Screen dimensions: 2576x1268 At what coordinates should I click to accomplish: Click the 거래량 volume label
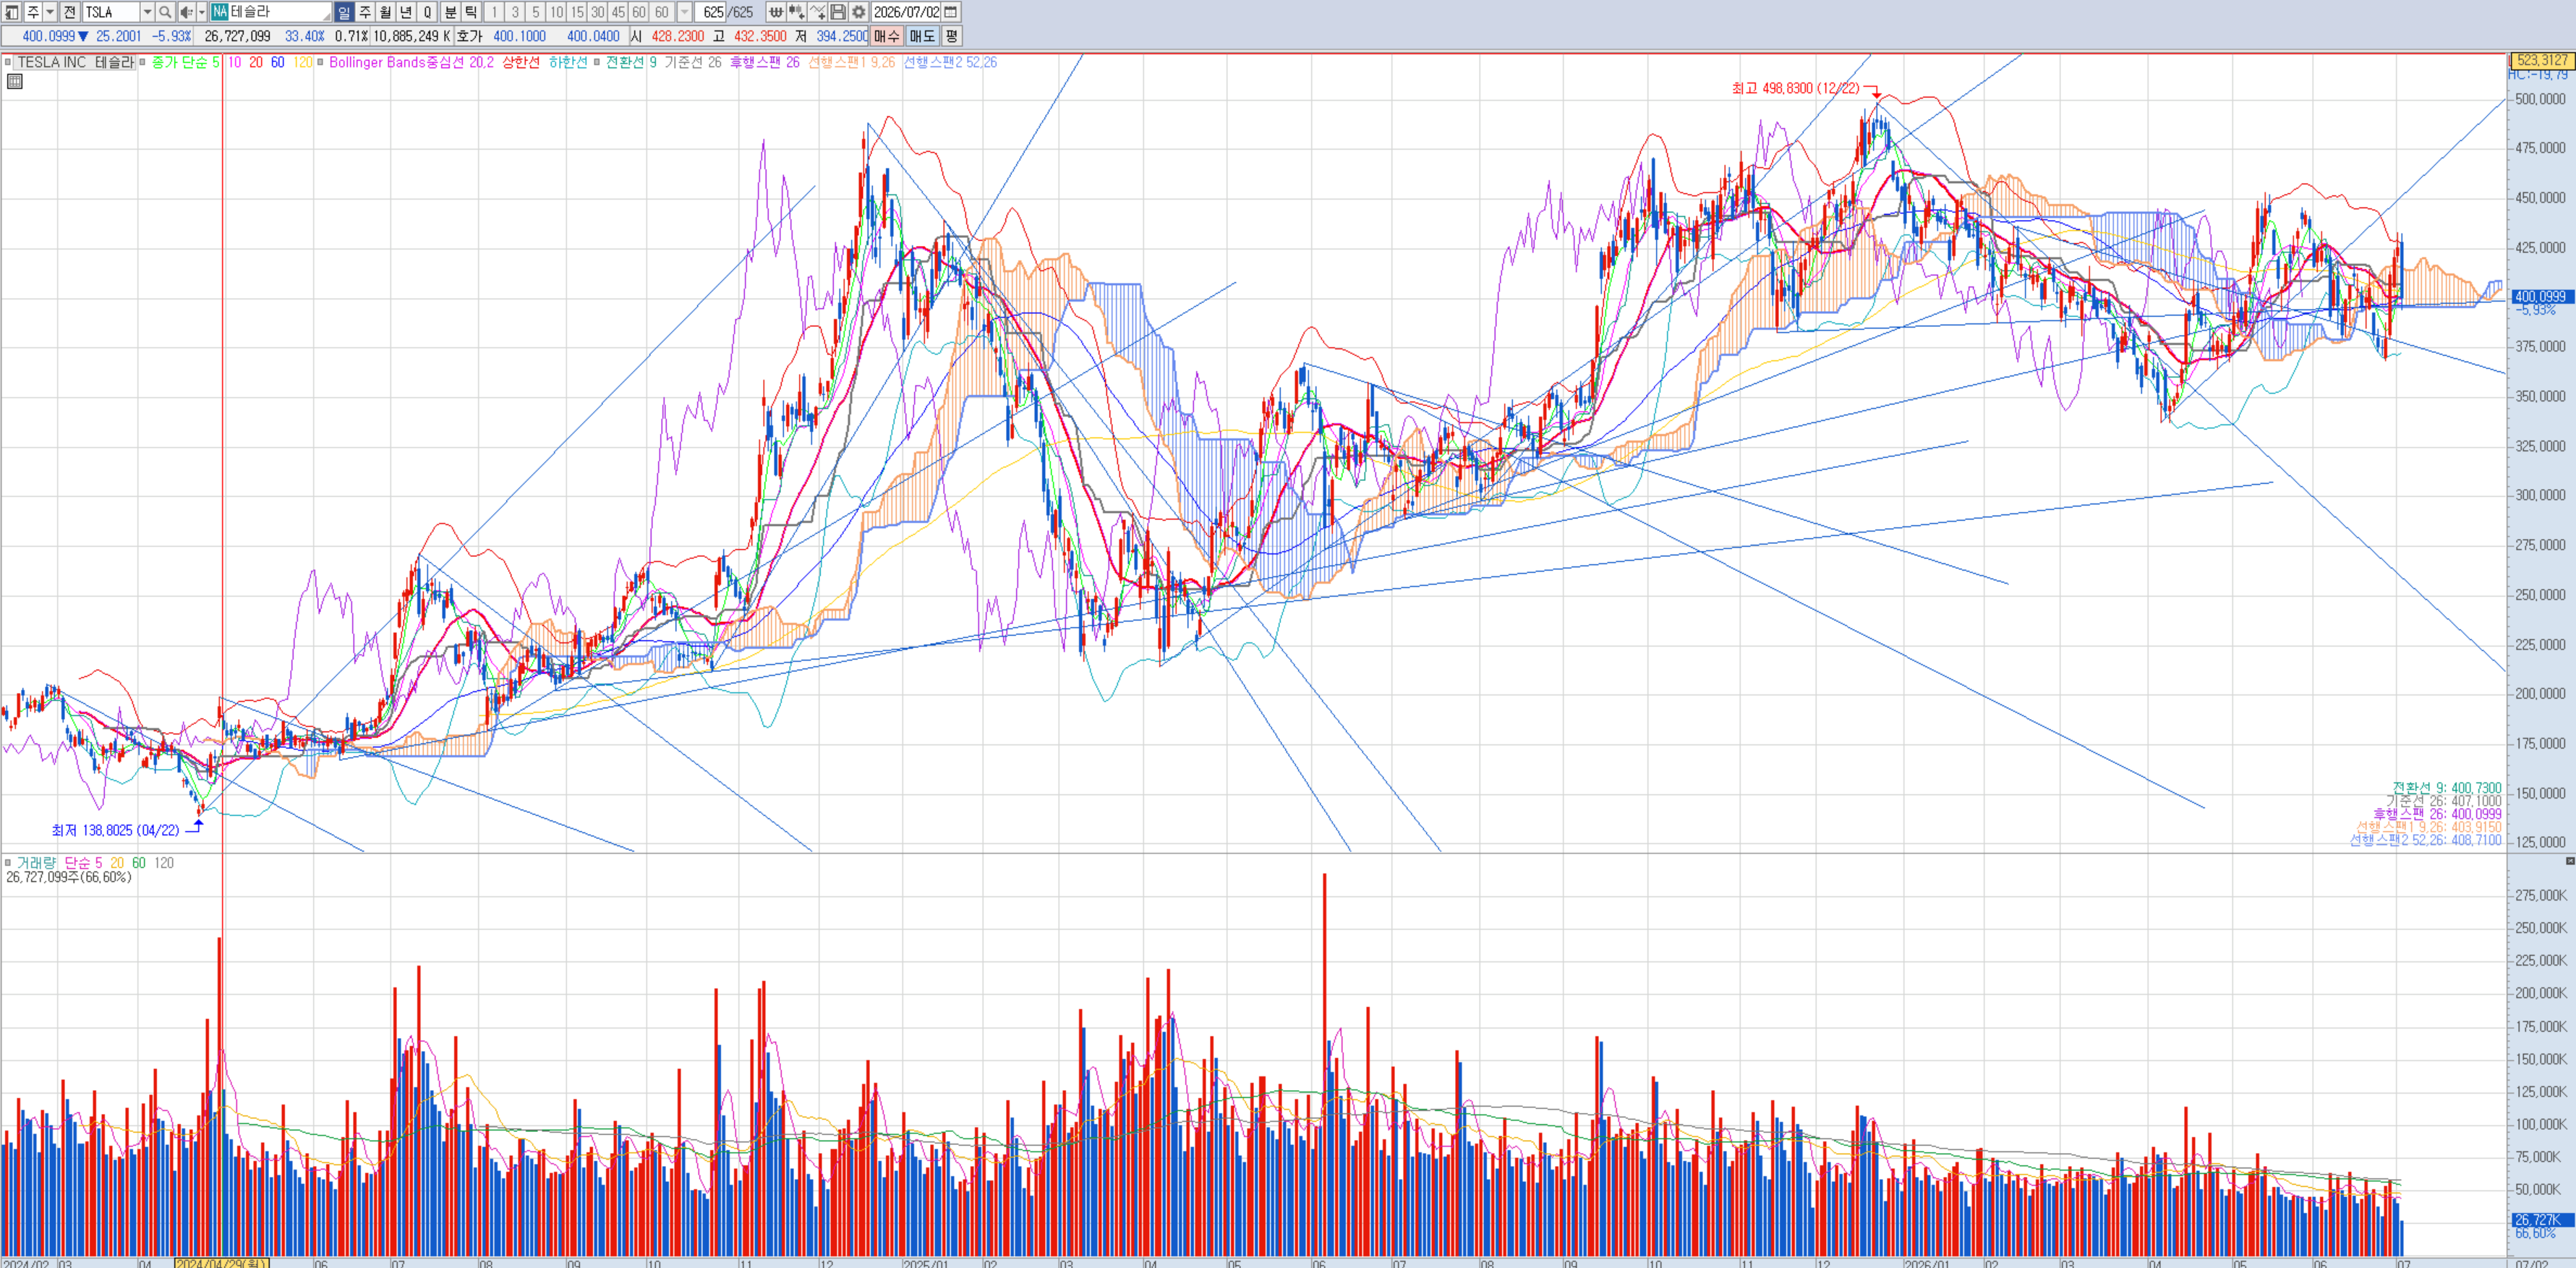[x=36, y=862]
